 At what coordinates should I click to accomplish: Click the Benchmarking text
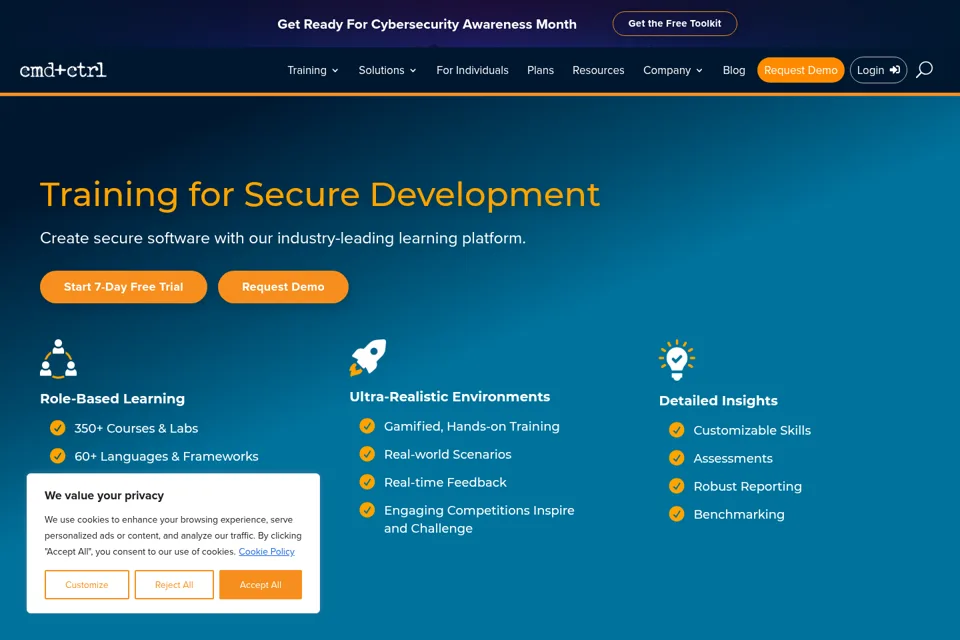pos(738,514)
